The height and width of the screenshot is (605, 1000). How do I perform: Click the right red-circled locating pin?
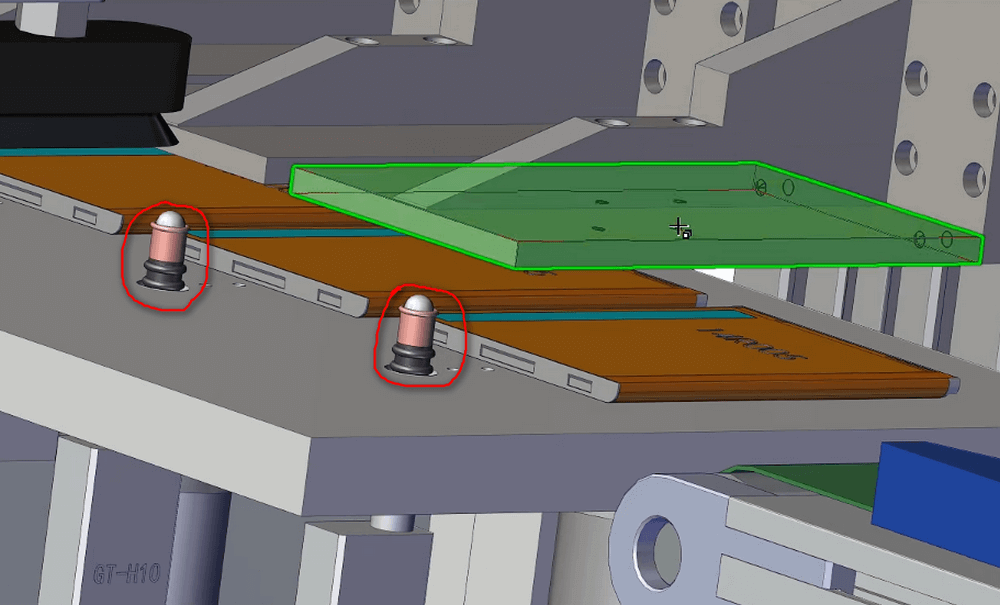tap(414, 333)
